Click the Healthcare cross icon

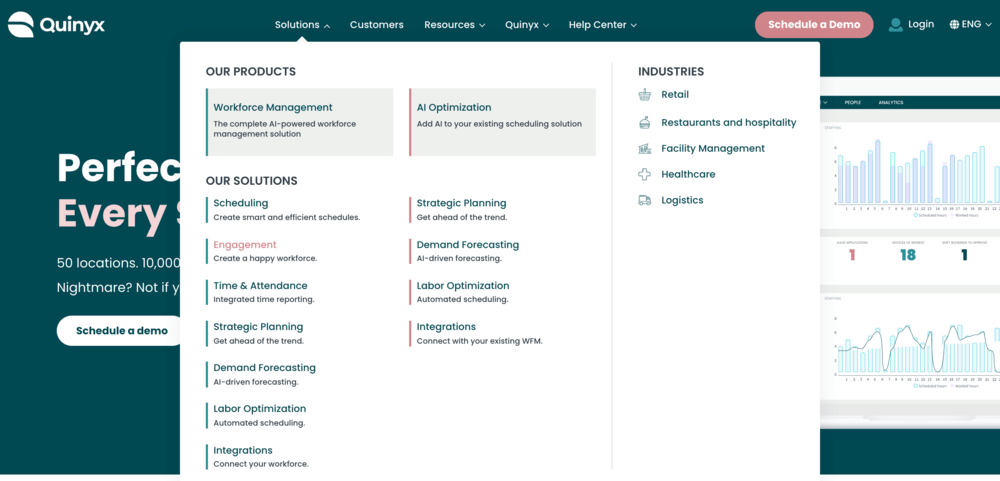point(644,174)
